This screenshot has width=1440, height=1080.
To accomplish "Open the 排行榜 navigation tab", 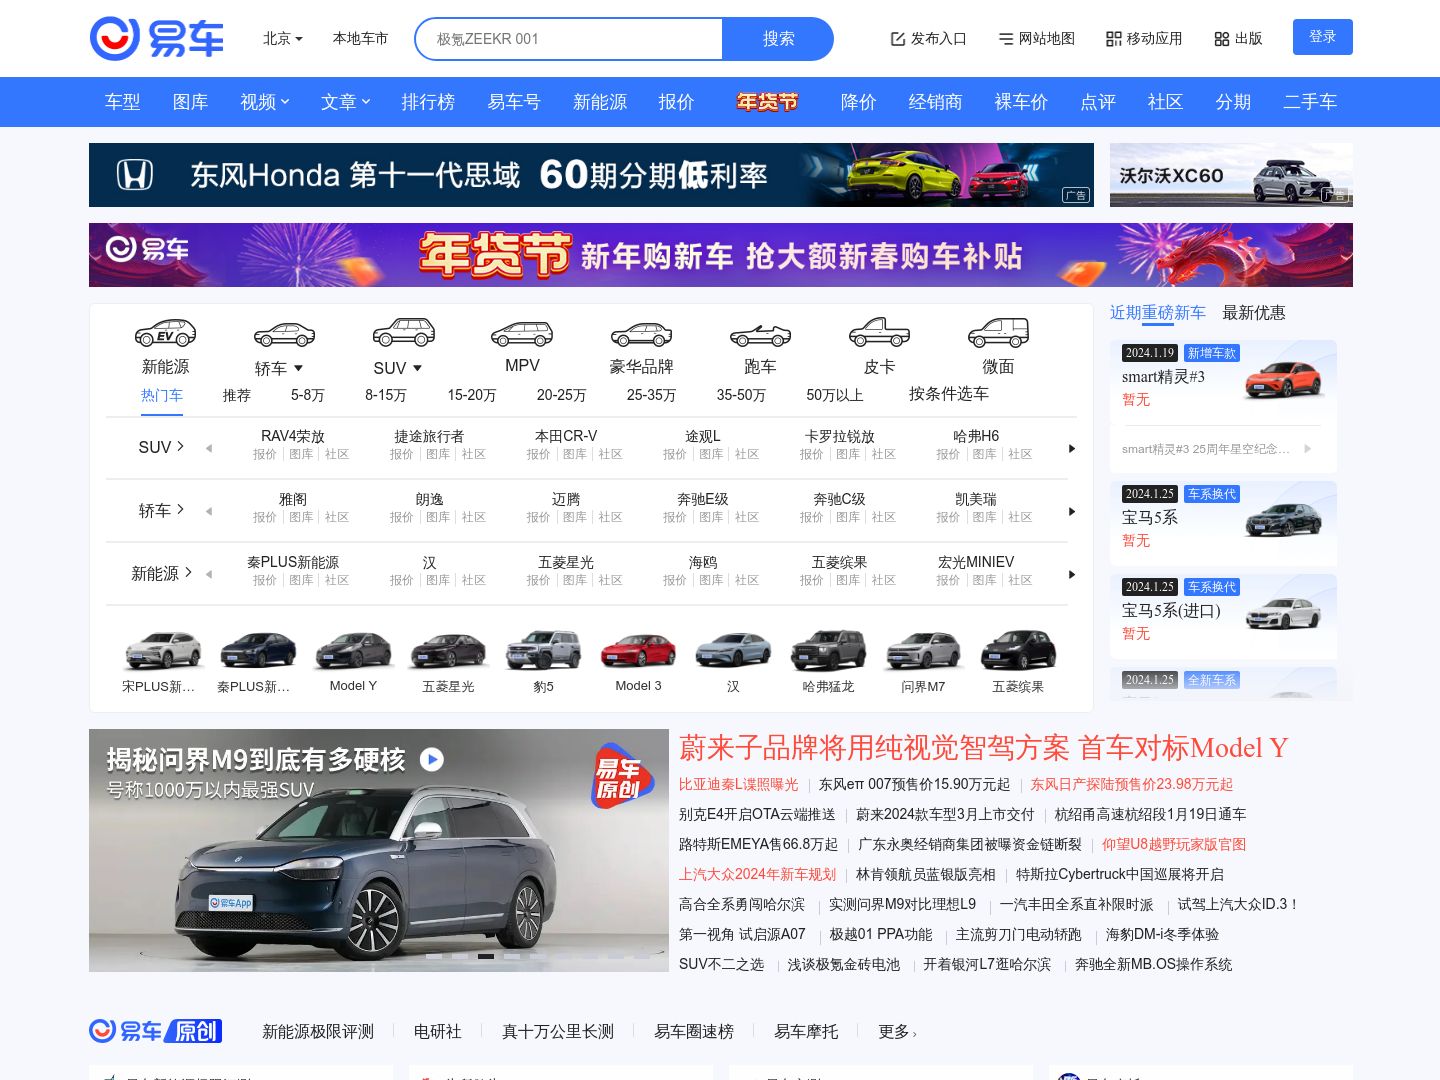I will pyautogui.click(x=428, y=102).
